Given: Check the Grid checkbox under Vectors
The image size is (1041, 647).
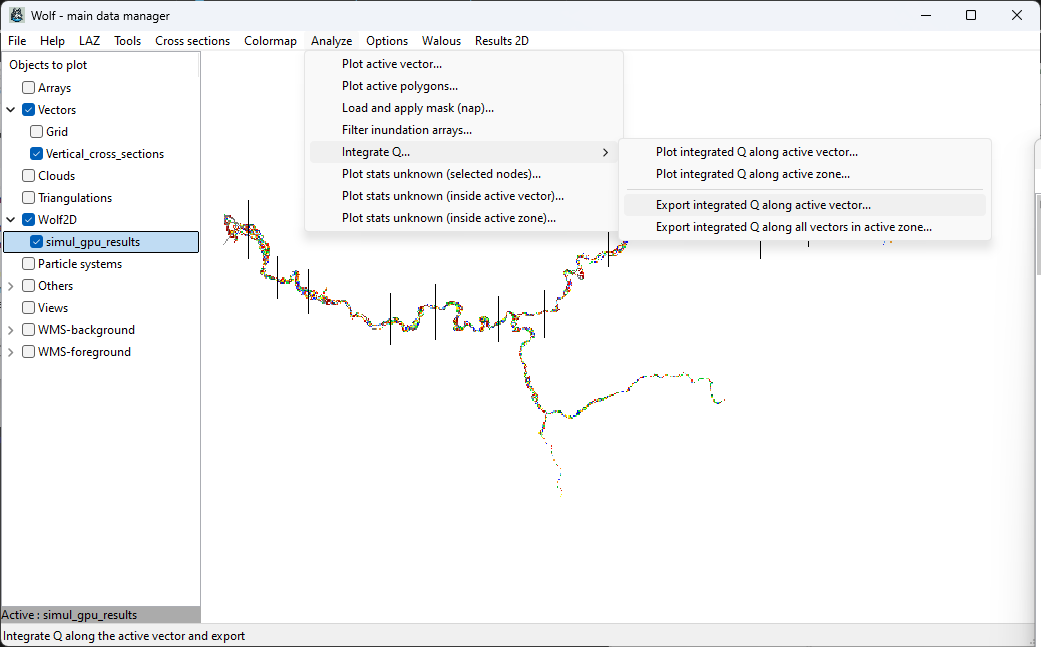Looking at the screenshot, I should pos(37,132).
